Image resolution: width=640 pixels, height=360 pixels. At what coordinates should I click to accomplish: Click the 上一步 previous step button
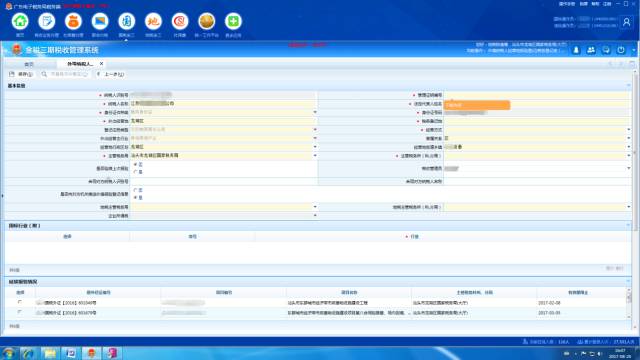(110, 74)
